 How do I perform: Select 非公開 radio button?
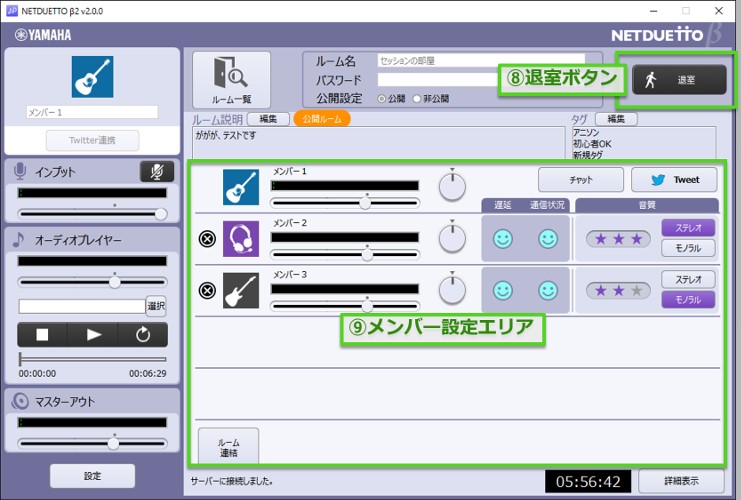point(416,99)
